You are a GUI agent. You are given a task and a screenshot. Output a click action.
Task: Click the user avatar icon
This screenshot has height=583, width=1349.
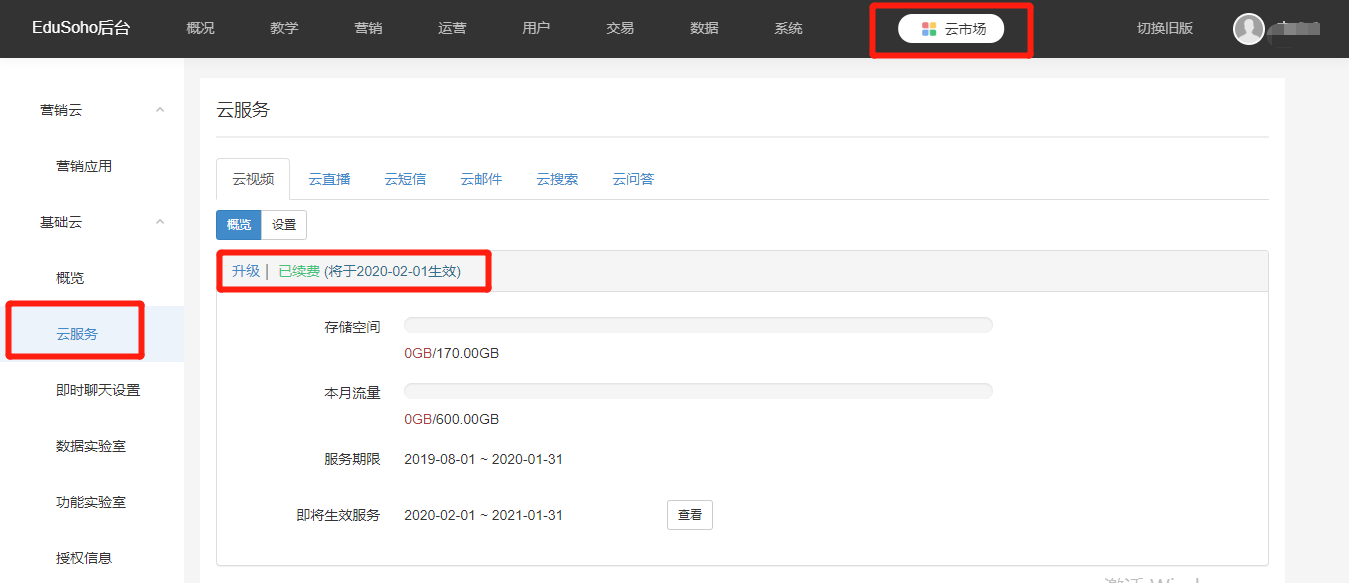[1249, 29]
